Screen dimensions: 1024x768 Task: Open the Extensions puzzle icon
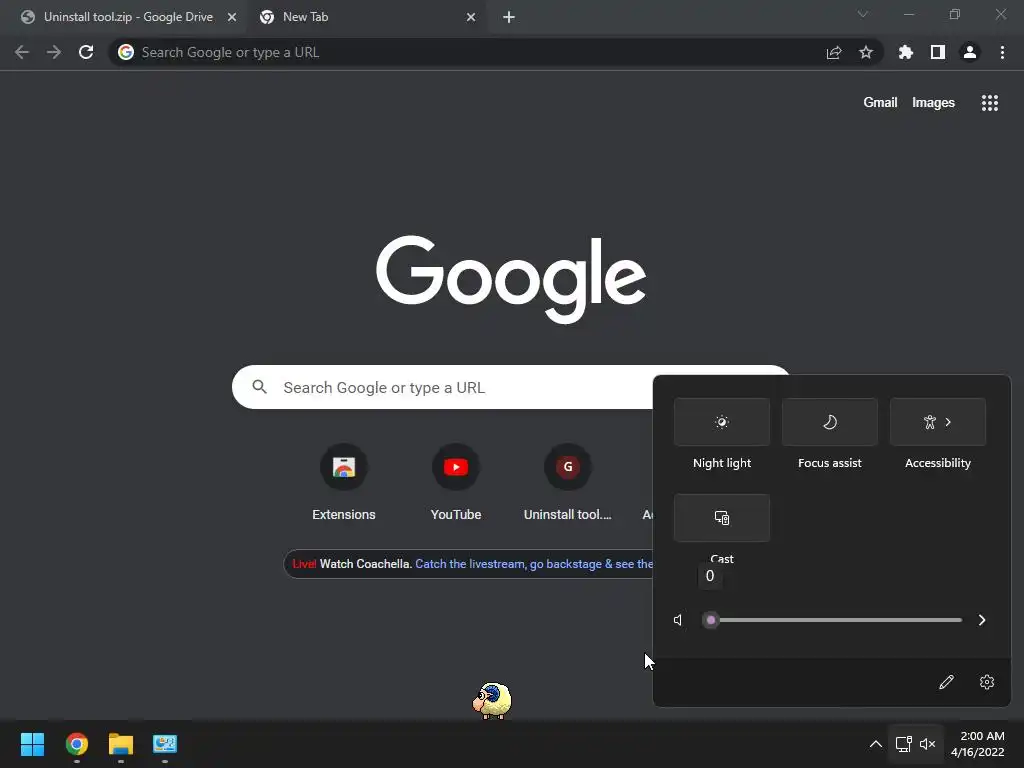(906, 52)
